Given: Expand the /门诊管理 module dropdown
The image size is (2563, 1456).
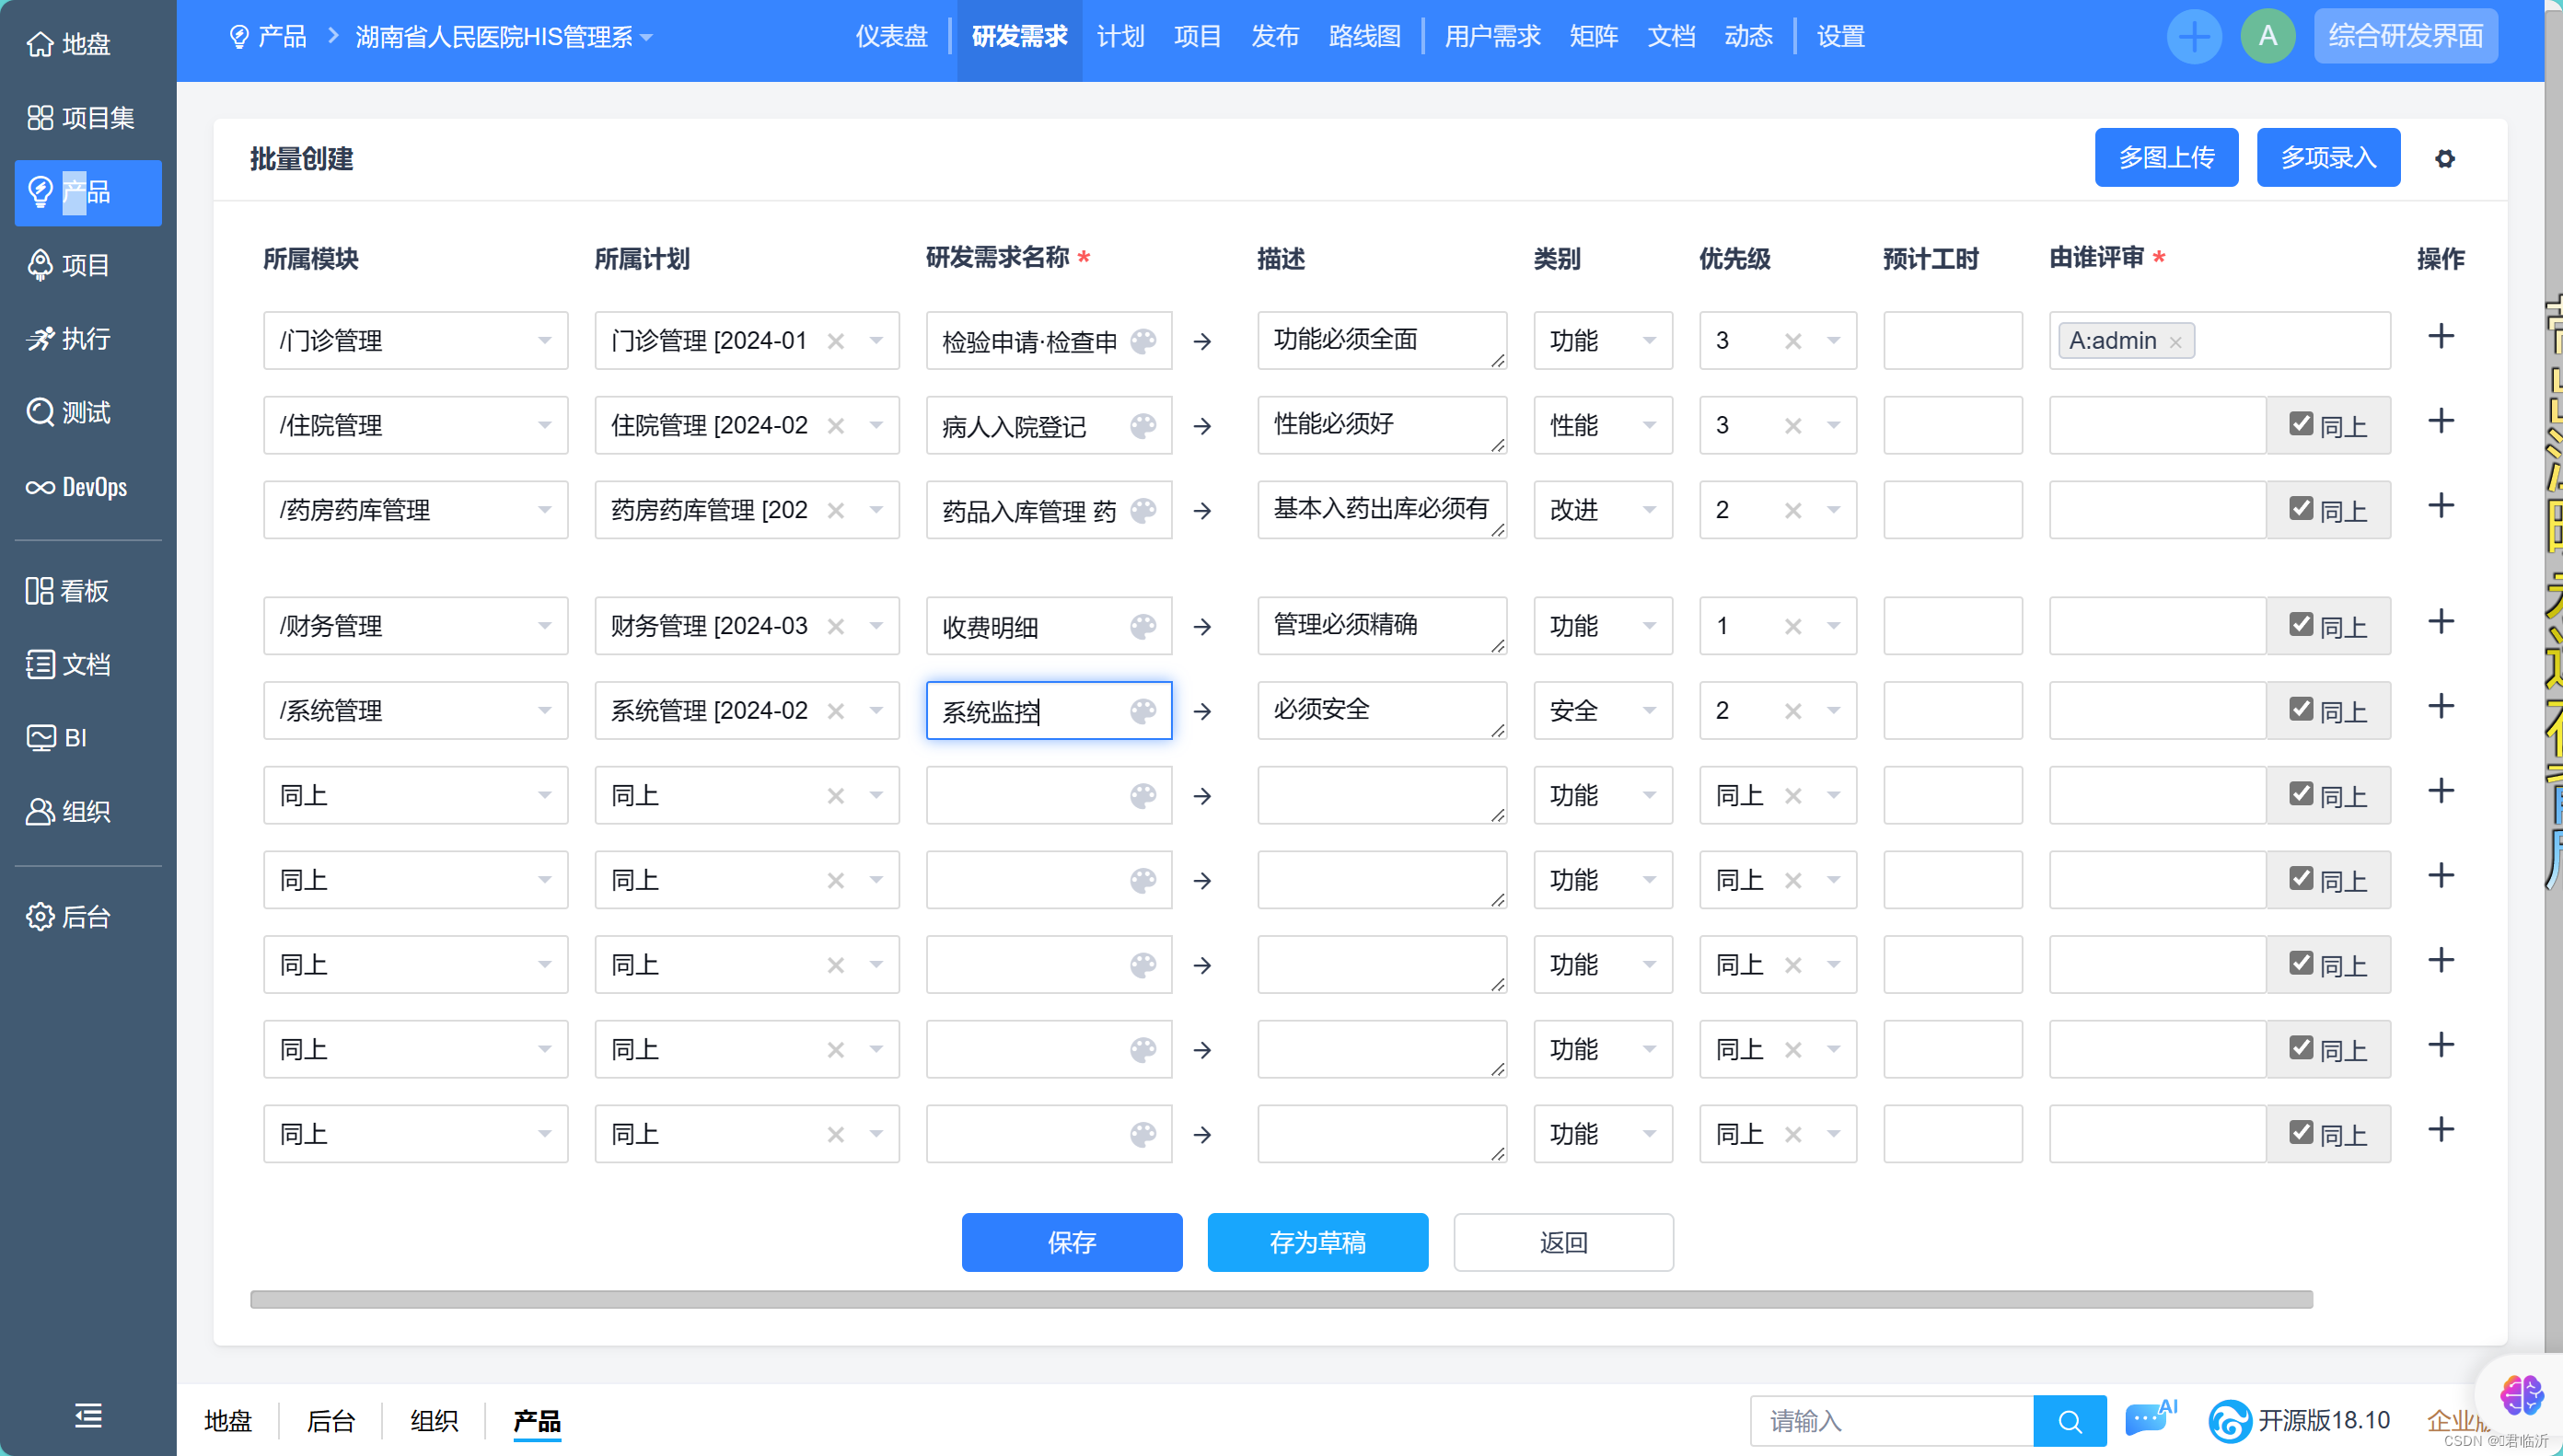Looking at the screenshot, I should pyautogui.click(x=544, y=341).
